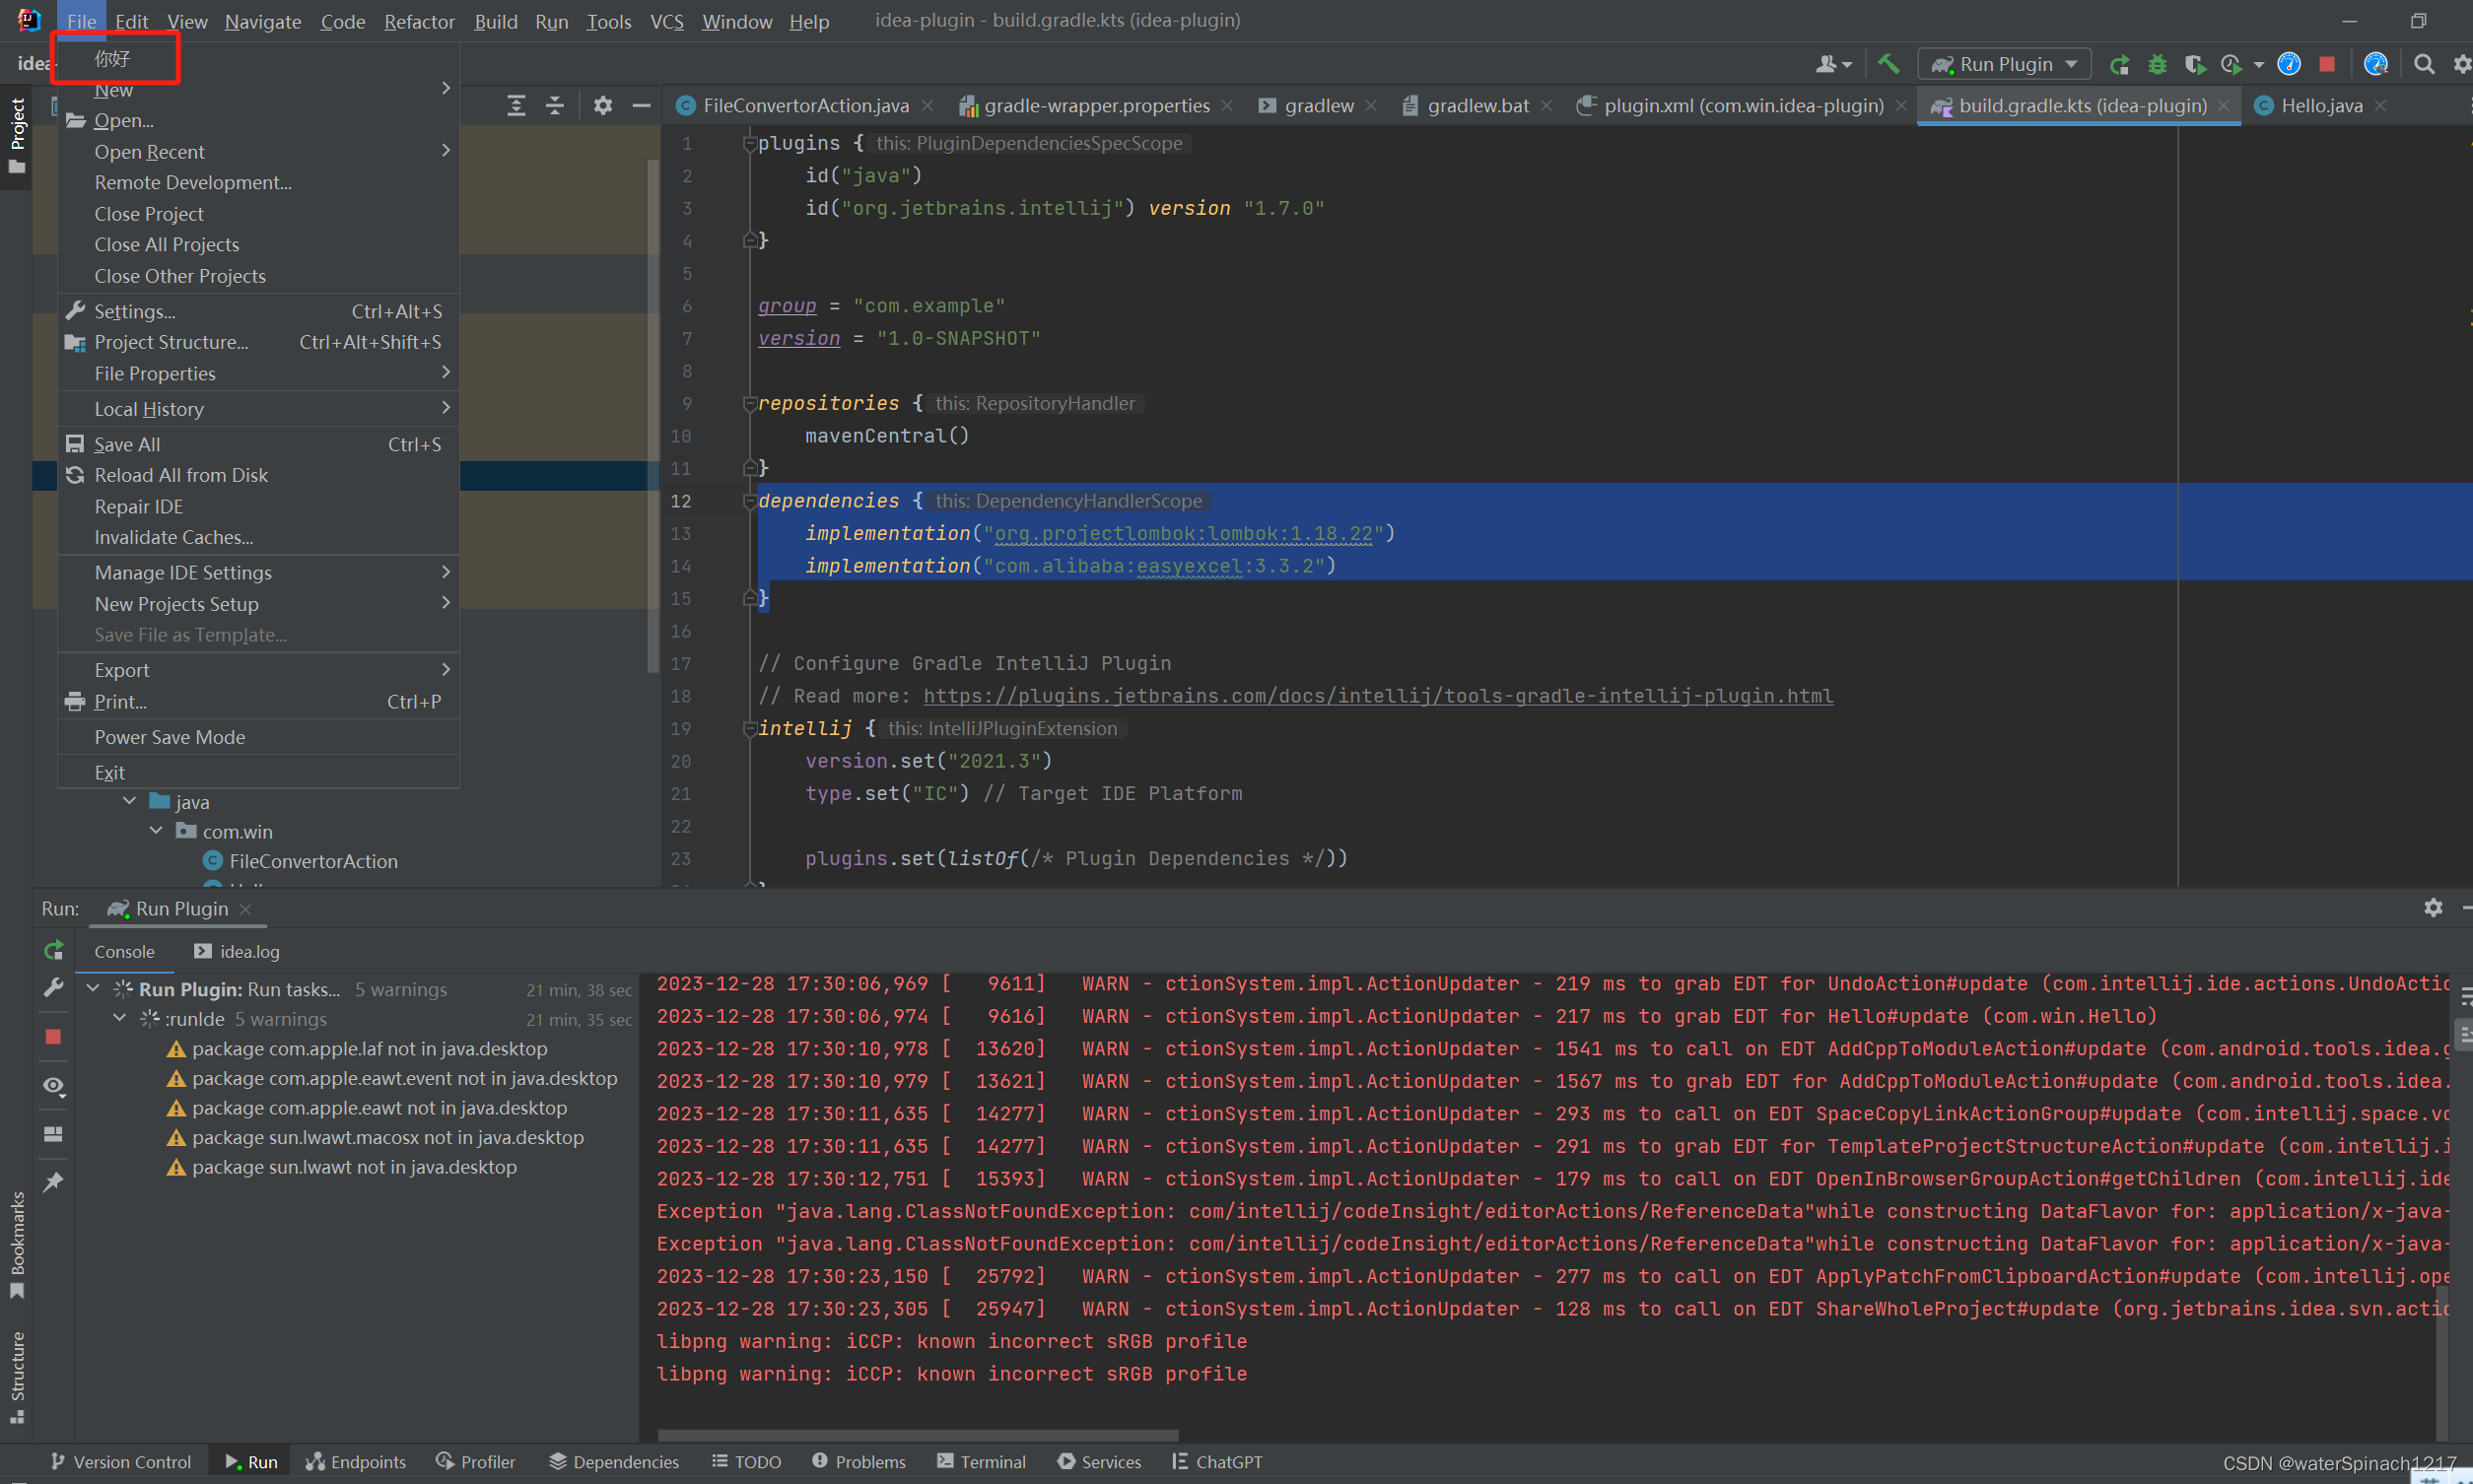
Task: Click Save All in File menu
Action: [259, 444]
